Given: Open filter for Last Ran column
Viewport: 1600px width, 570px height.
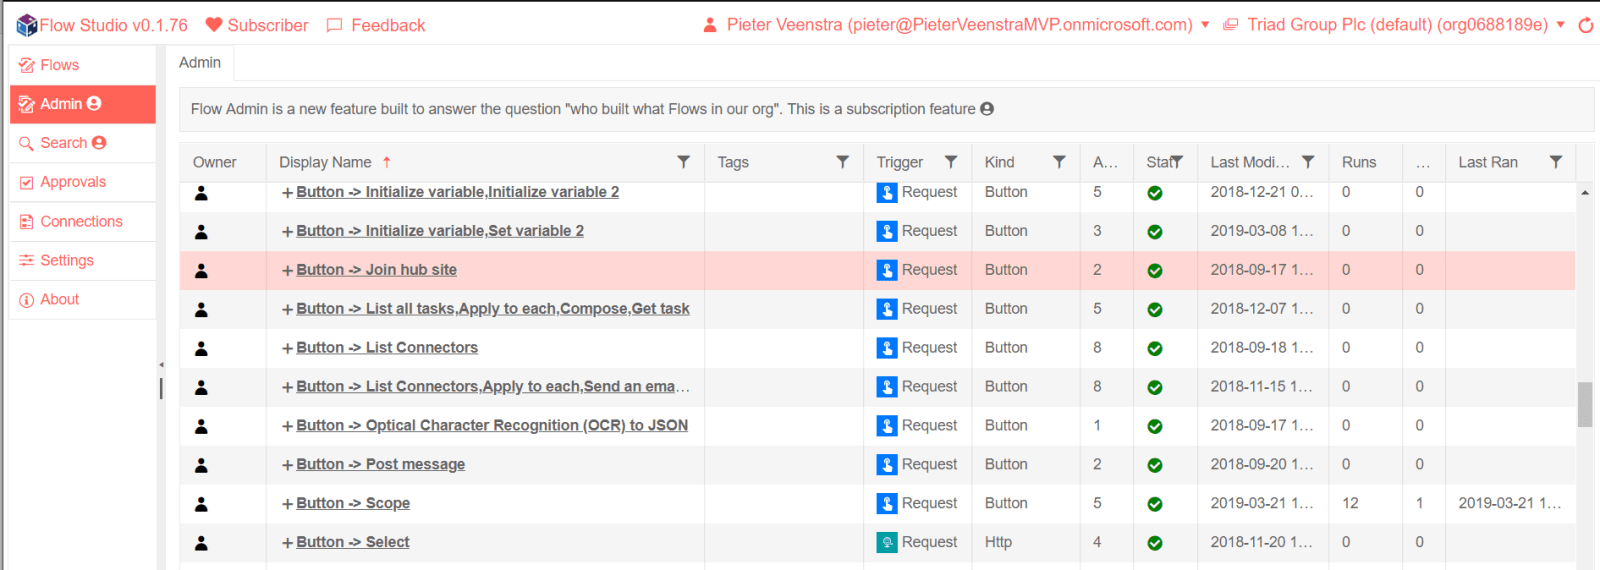Looking at the screenshot, I should coord(1556,161).
